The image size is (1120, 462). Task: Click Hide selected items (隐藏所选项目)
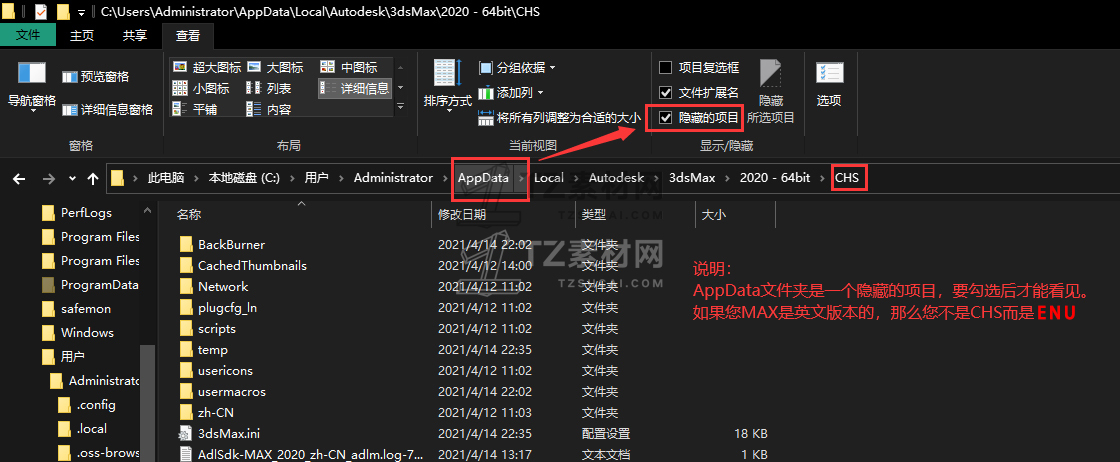771,91
